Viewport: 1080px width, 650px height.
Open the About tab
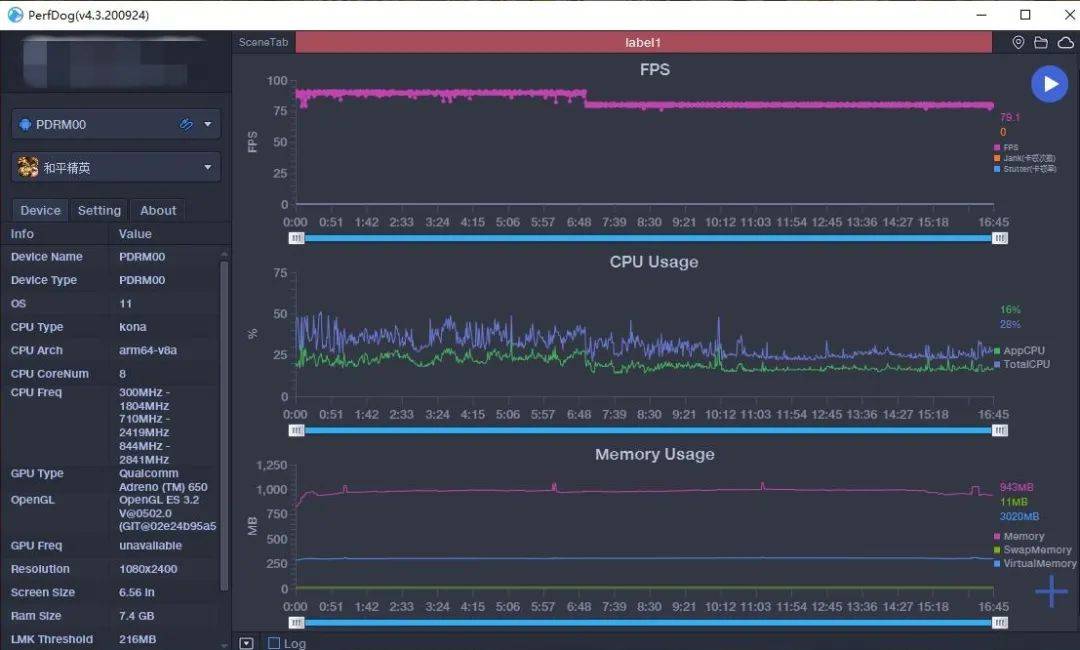coord(158,210)
